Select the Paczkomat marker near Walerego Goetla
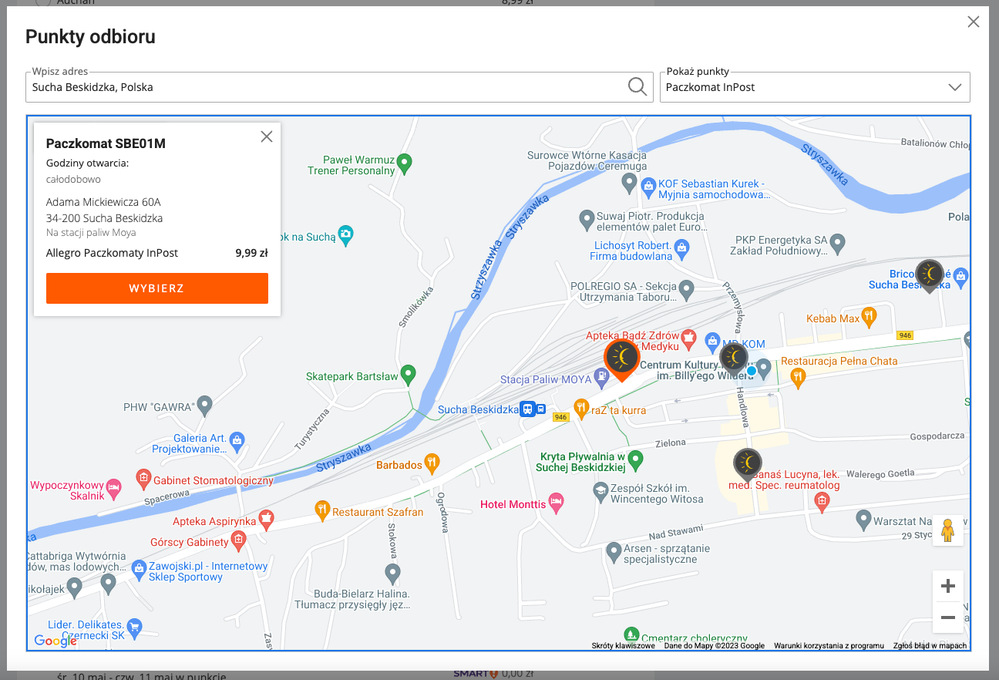Viewport: 999px width, 680px height. (x=747, y=465)
